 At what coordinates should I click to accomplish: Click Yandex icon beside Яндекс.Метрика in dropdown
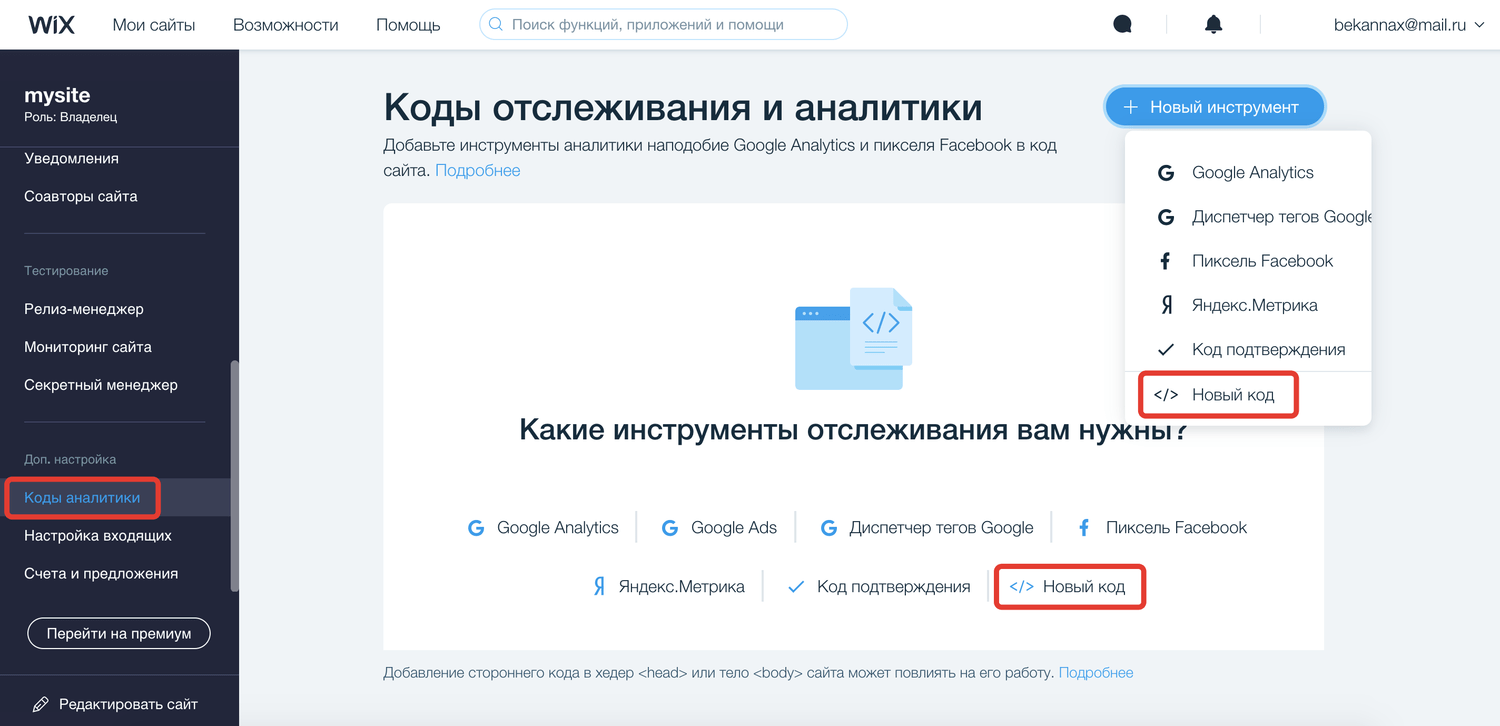(x=1166, y=305)
